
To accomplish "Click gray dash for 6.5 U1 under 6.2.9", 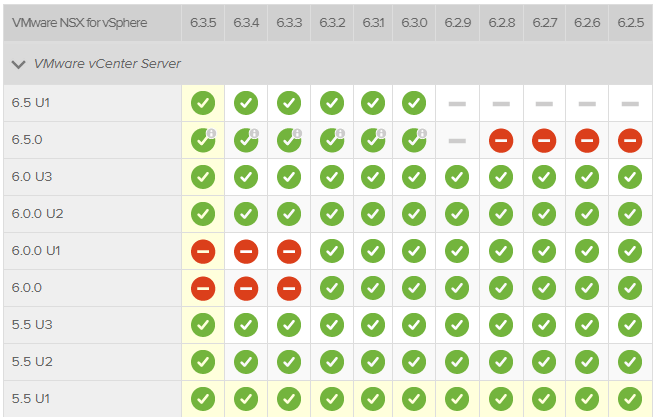I will (457, 103).
